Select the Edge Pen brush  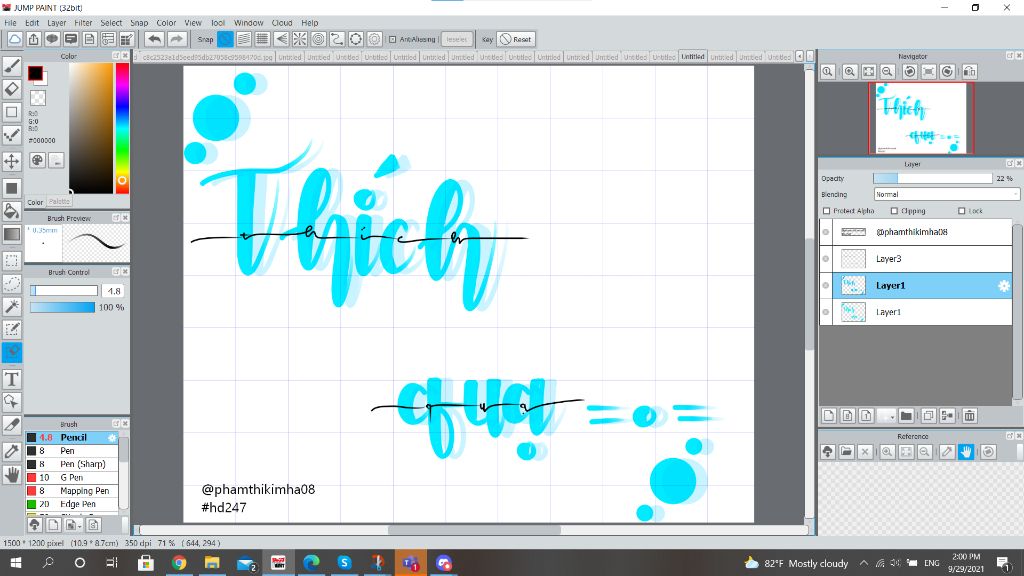72,504
